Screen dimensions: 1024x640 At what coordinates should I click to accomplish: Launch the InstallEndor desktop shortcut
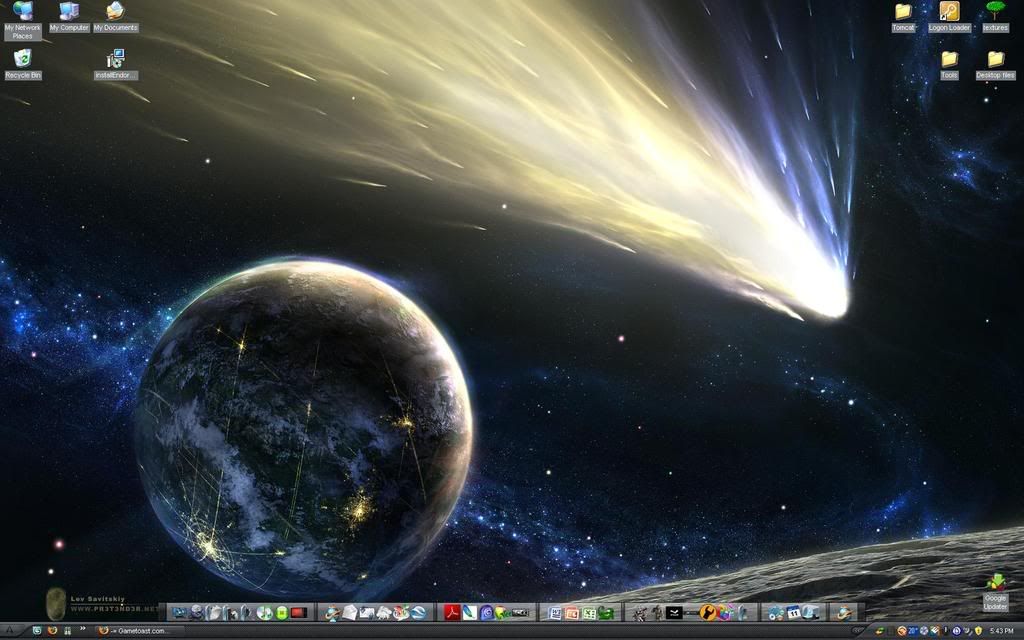pyautogui.click(x=115, y=64)
